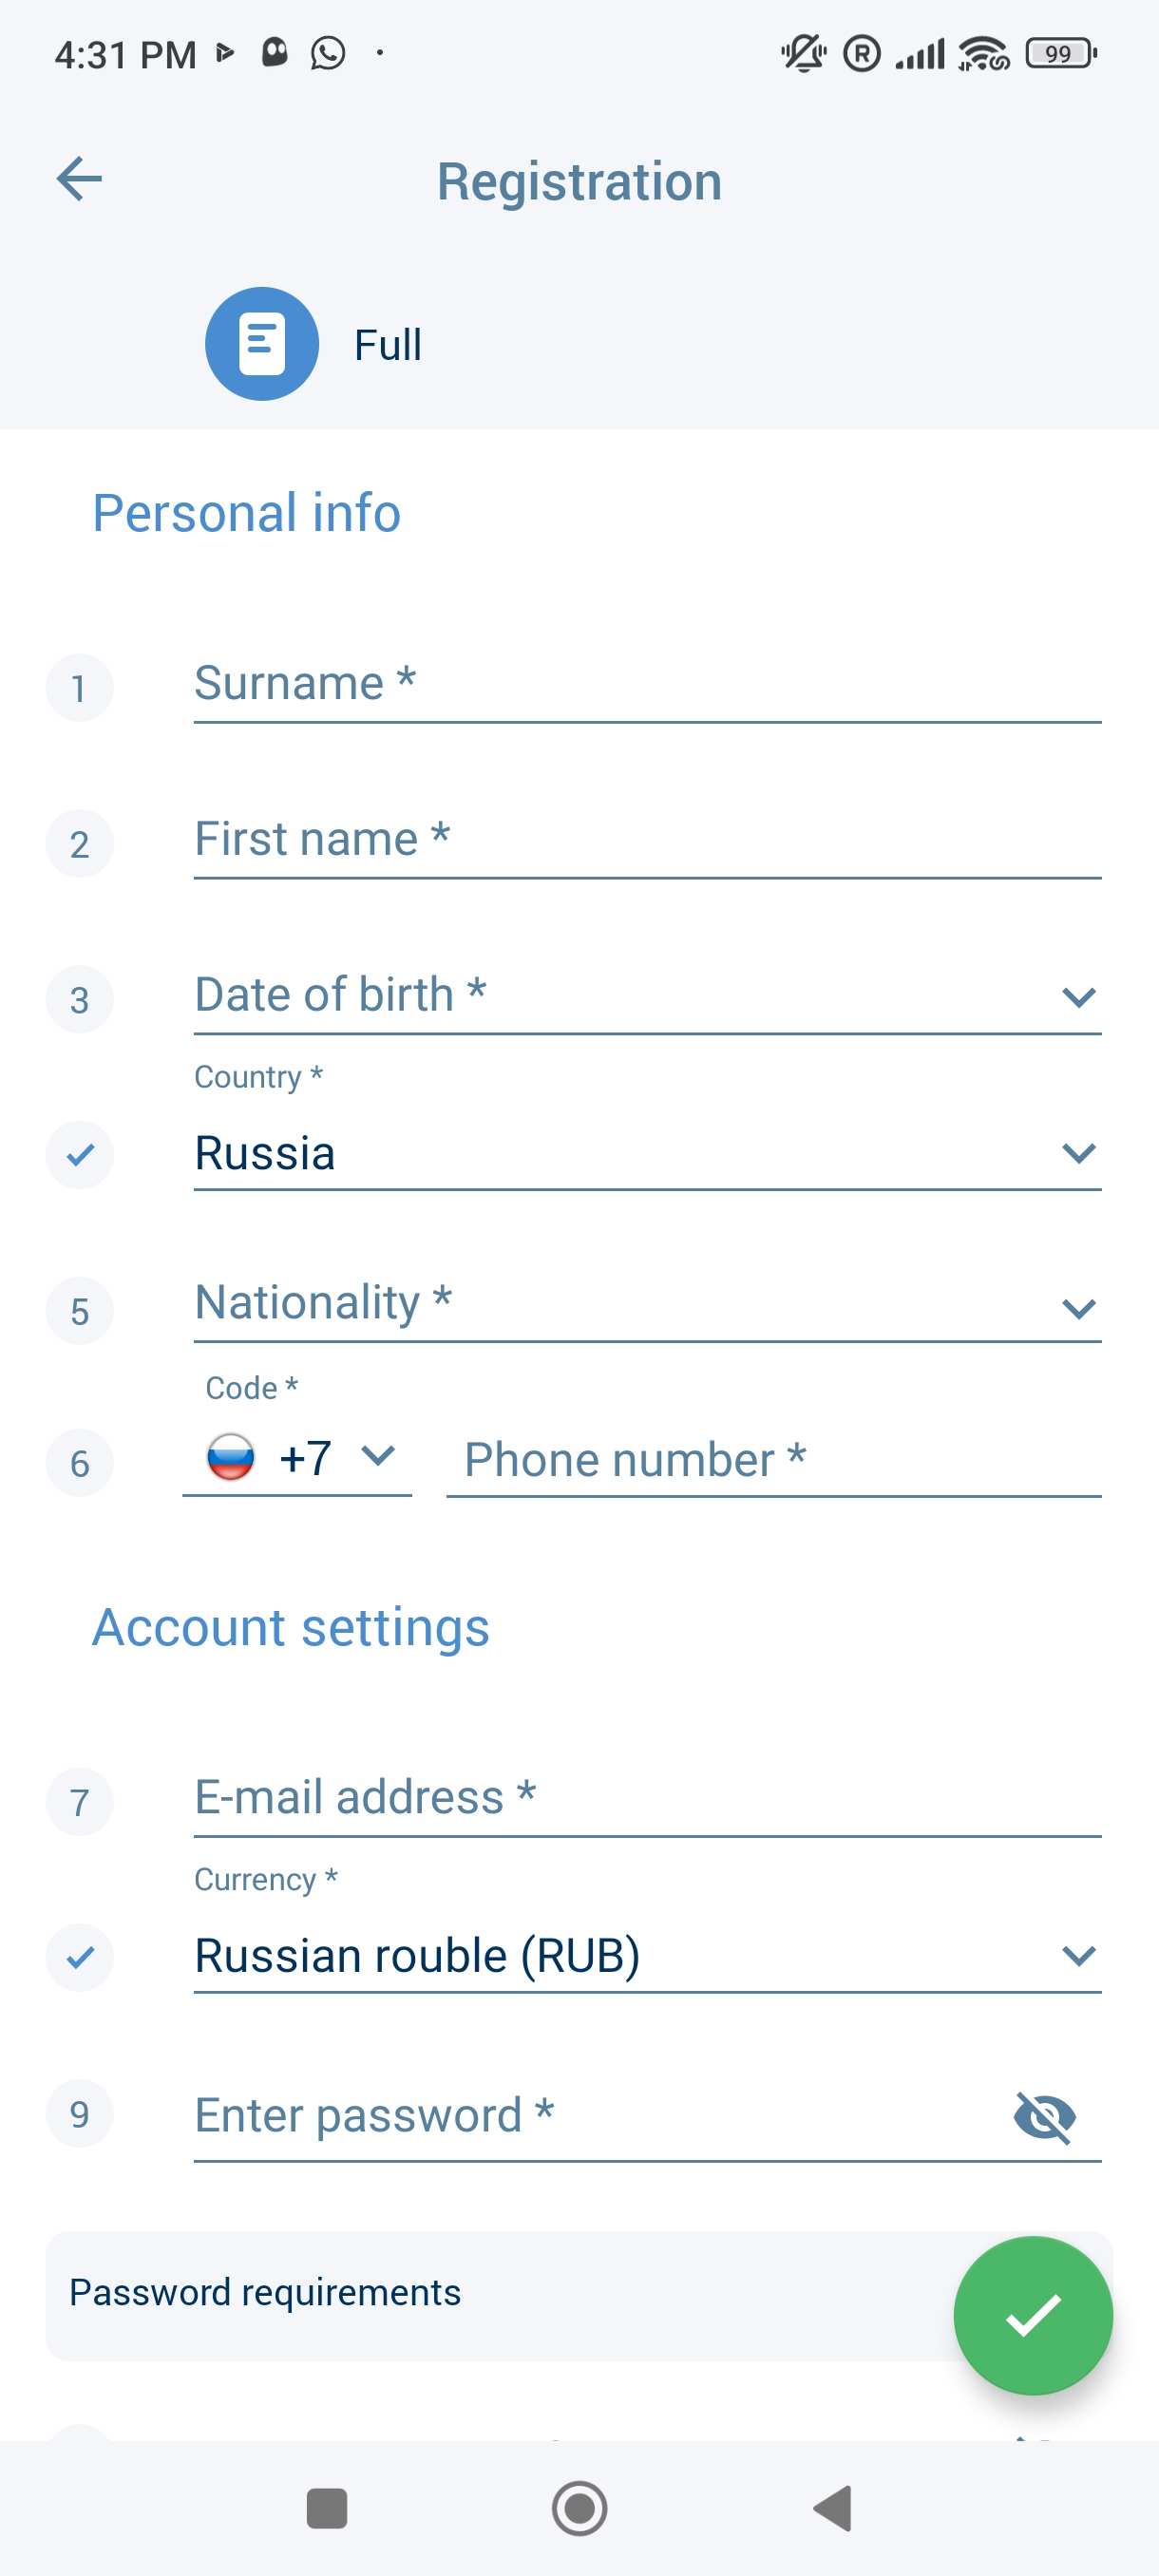Viewport: 1159px width, 2576px height.
Task: Click into the Phone number field
Action: tap(772, 1460)
